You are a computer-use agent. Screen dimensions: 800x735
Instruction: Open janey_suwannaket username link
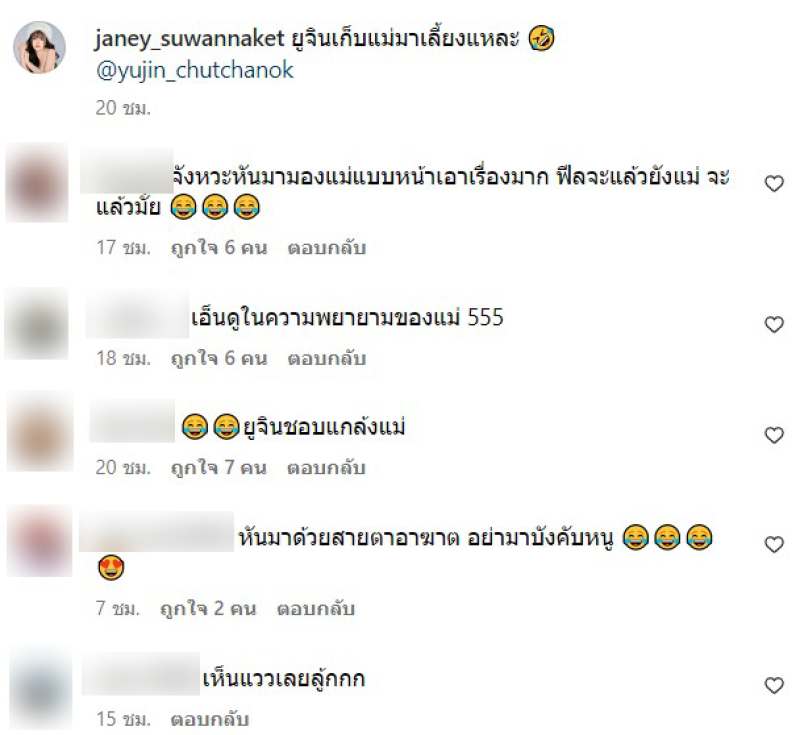pyautogui.click(x=189, y=39)
